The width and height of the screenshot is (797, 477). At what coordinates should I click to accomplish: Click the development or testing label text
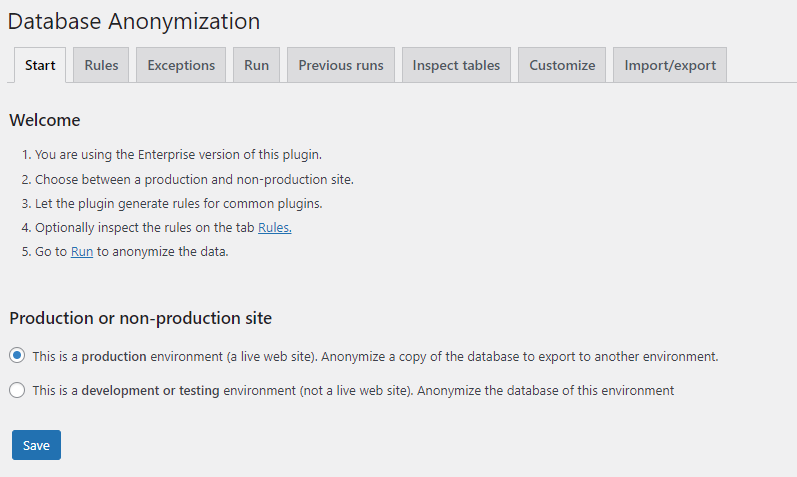(x=353, y=391)
